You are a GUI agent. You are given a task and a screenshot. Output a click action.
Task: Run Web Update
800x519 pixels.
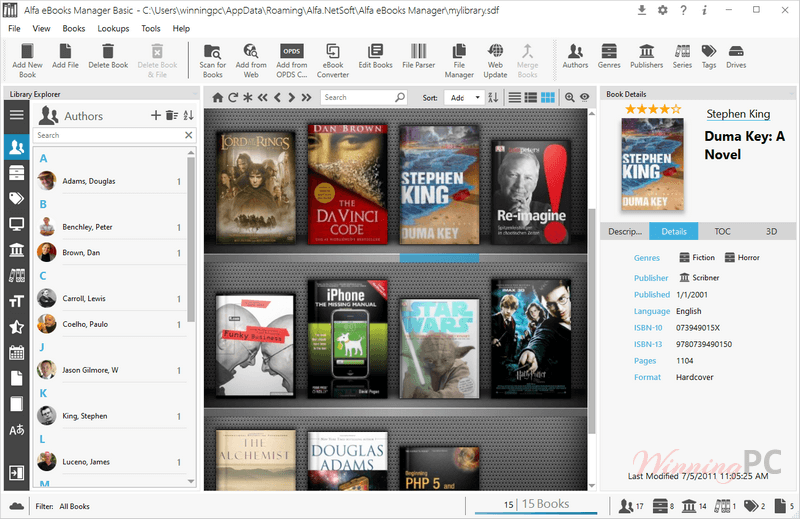(x=495, y=60)
